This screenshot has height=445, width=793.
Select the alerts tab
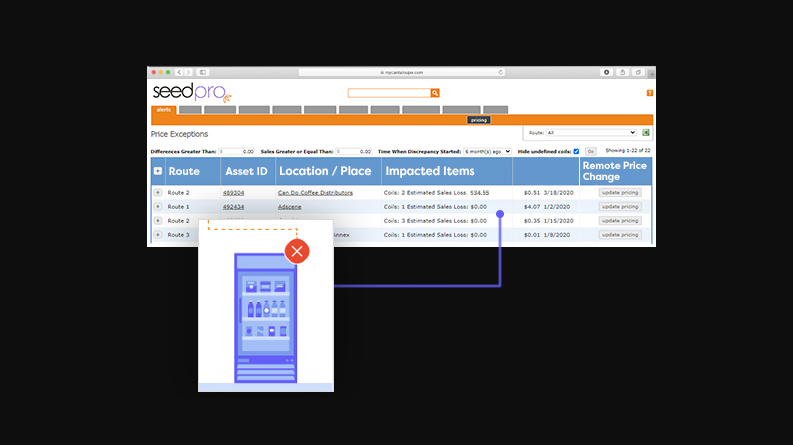pyautogui.click(x=163, y=109)
